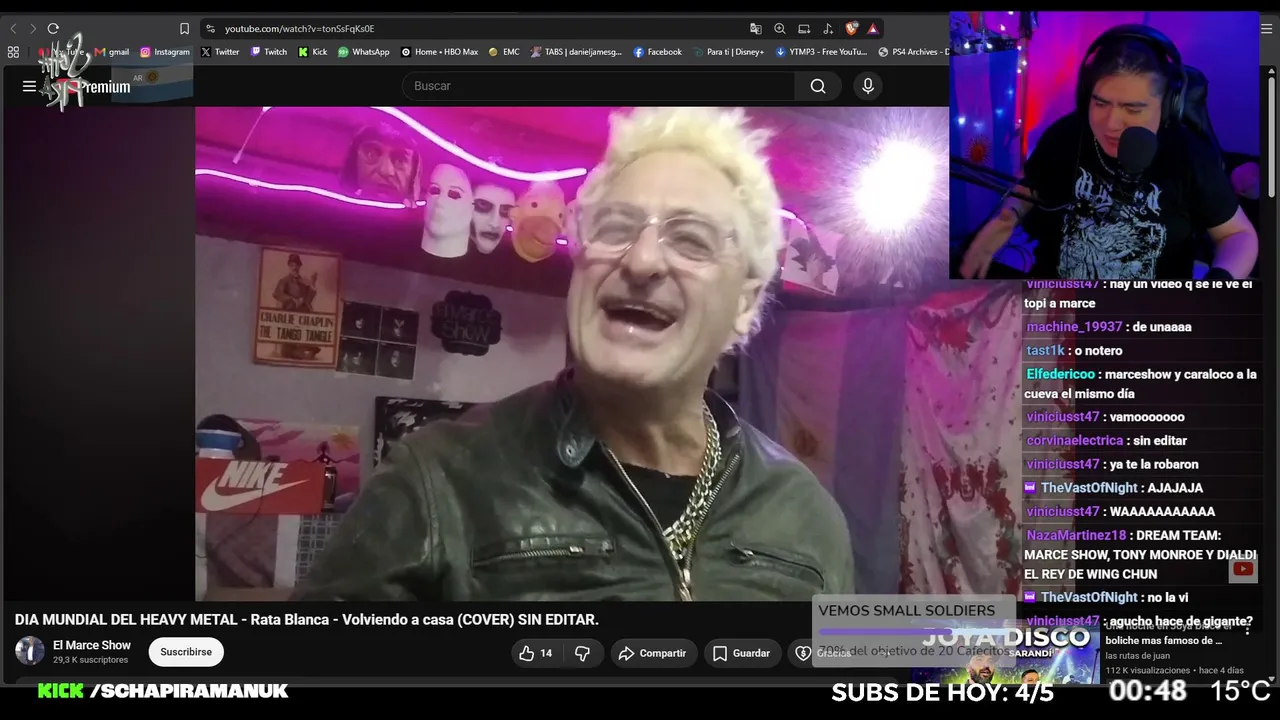Search by voice with the microphone
Screen dimensions: 1280x720
(868, 86)
